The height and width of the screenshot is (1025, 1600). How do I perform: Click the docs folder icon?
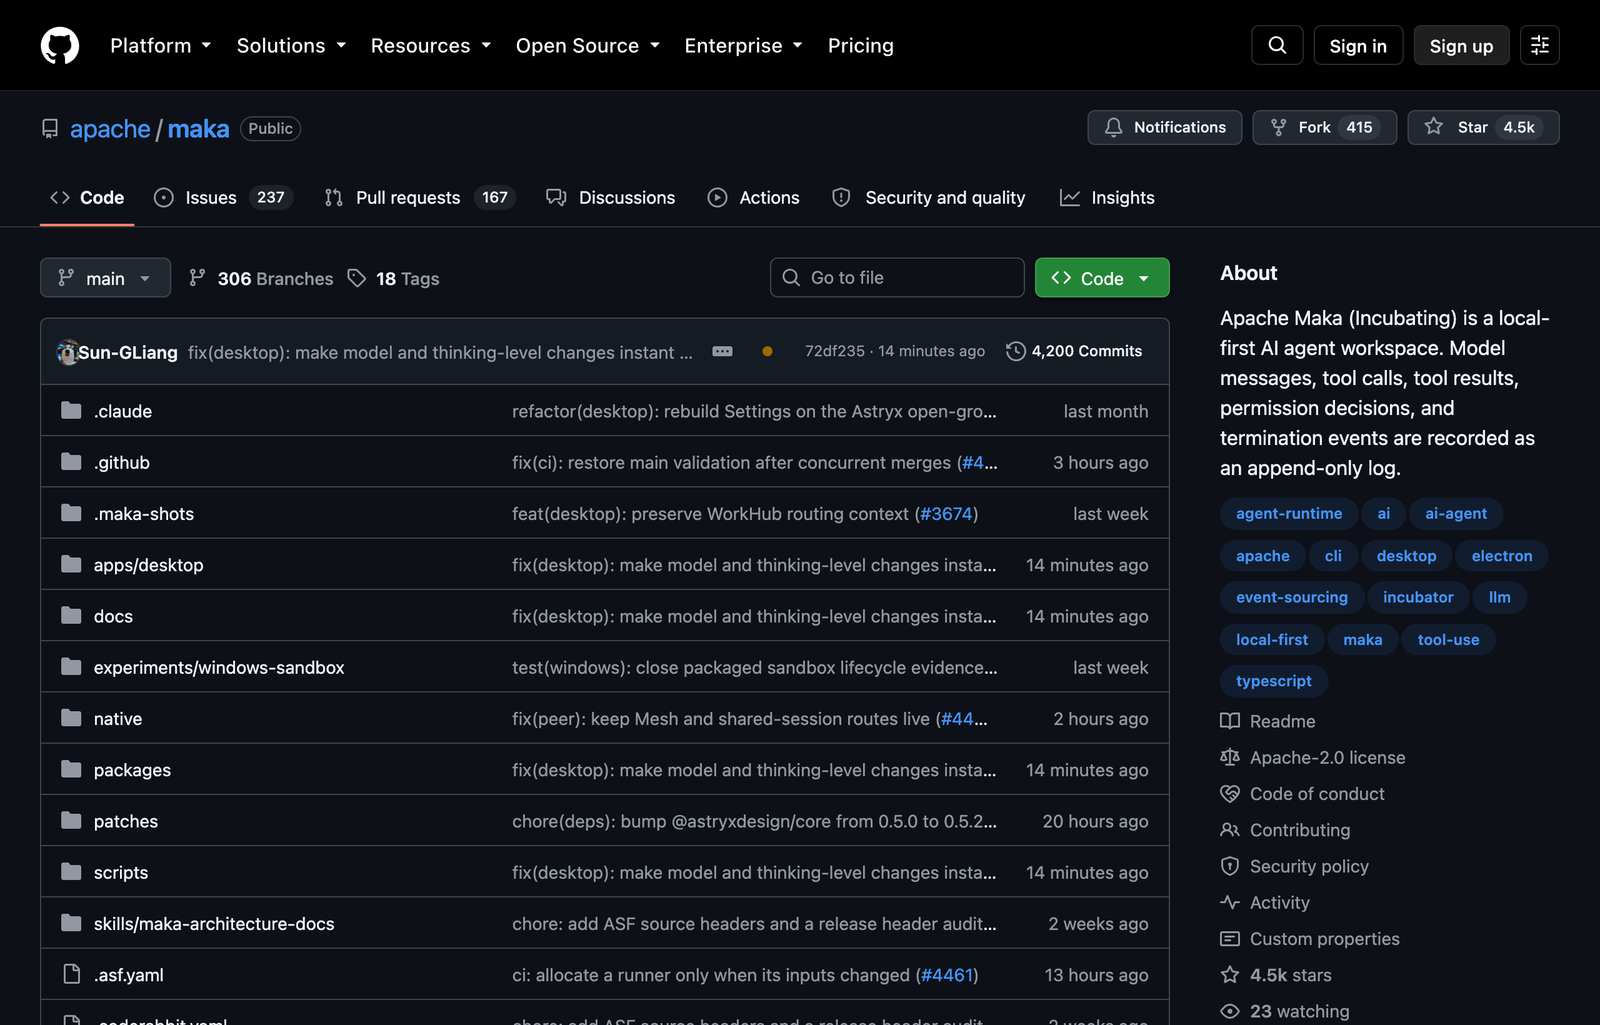(71, 615)
